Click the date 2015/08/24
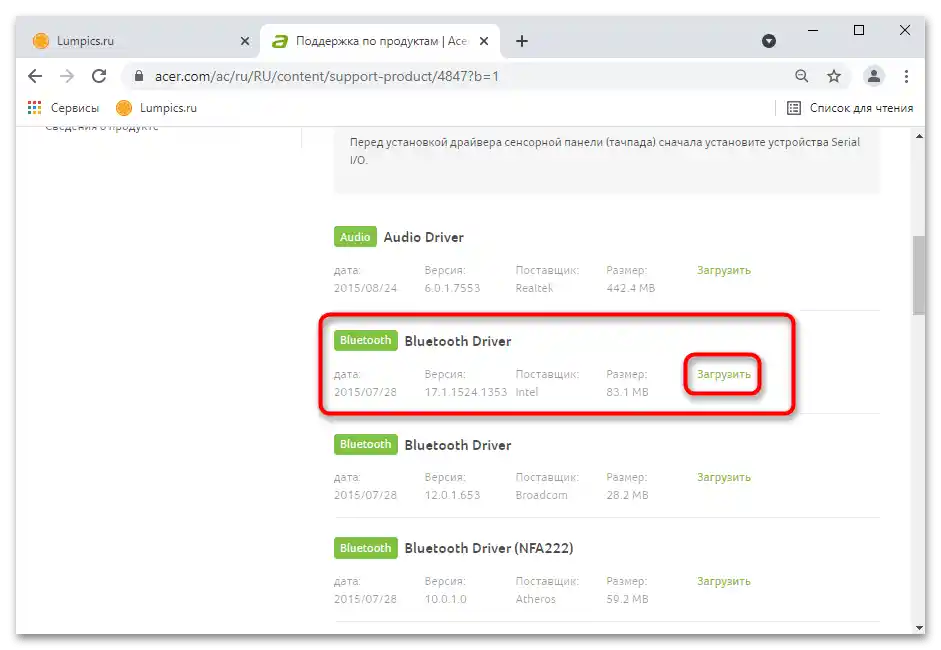 365,288
